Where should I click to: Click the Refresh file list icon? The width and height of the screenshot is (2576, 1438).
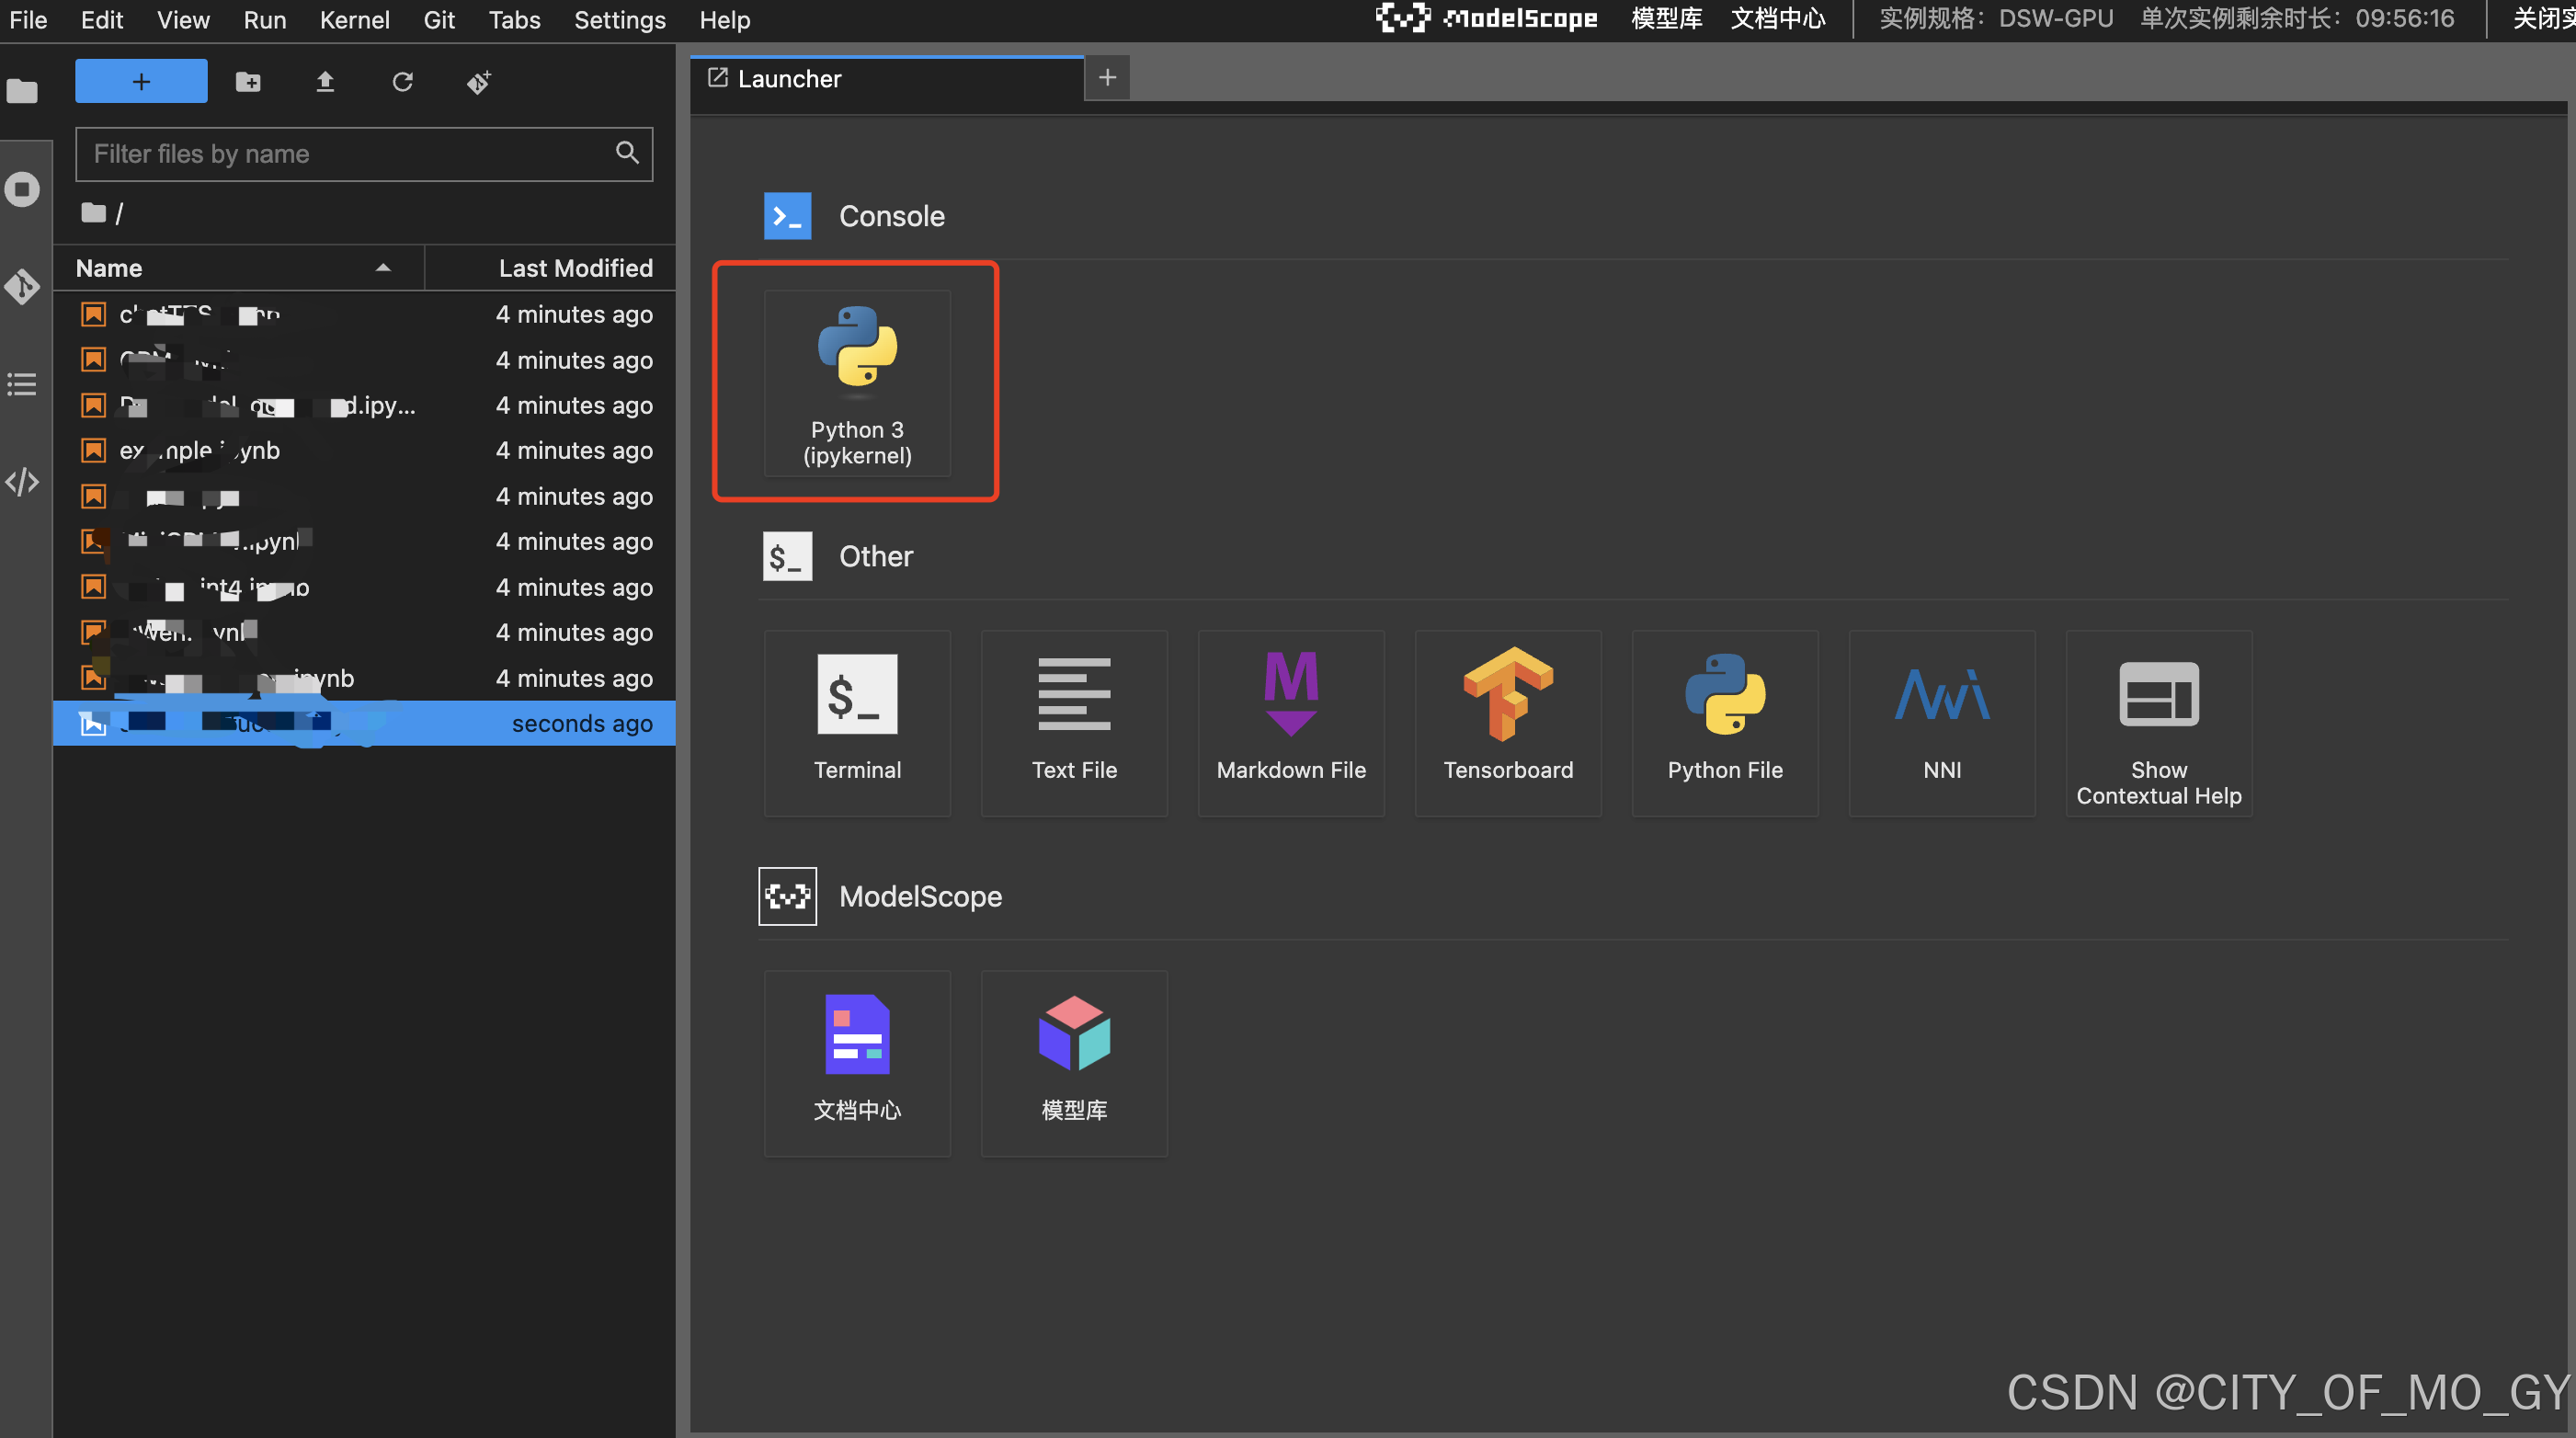click(x=402, y=82)
